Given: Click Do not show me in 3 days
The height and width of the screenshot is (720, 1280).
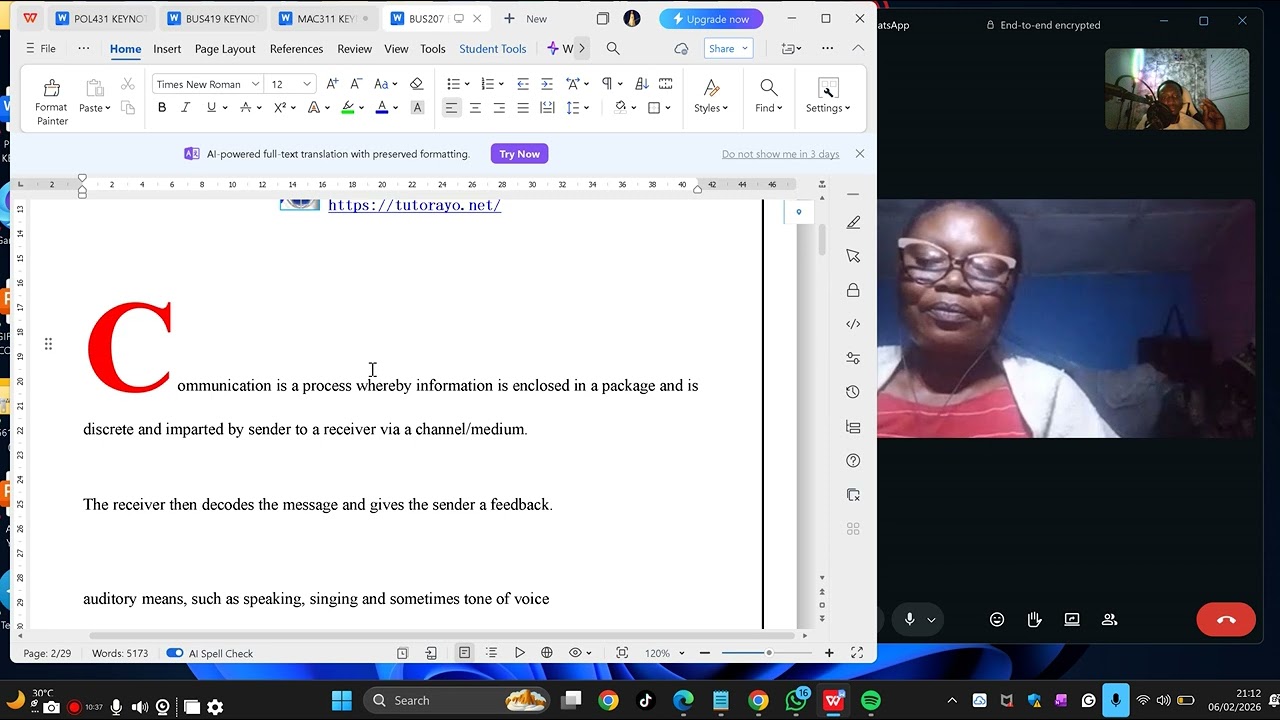Looking at the screenshot, I should pyautogui.click(x=780, y=154).
